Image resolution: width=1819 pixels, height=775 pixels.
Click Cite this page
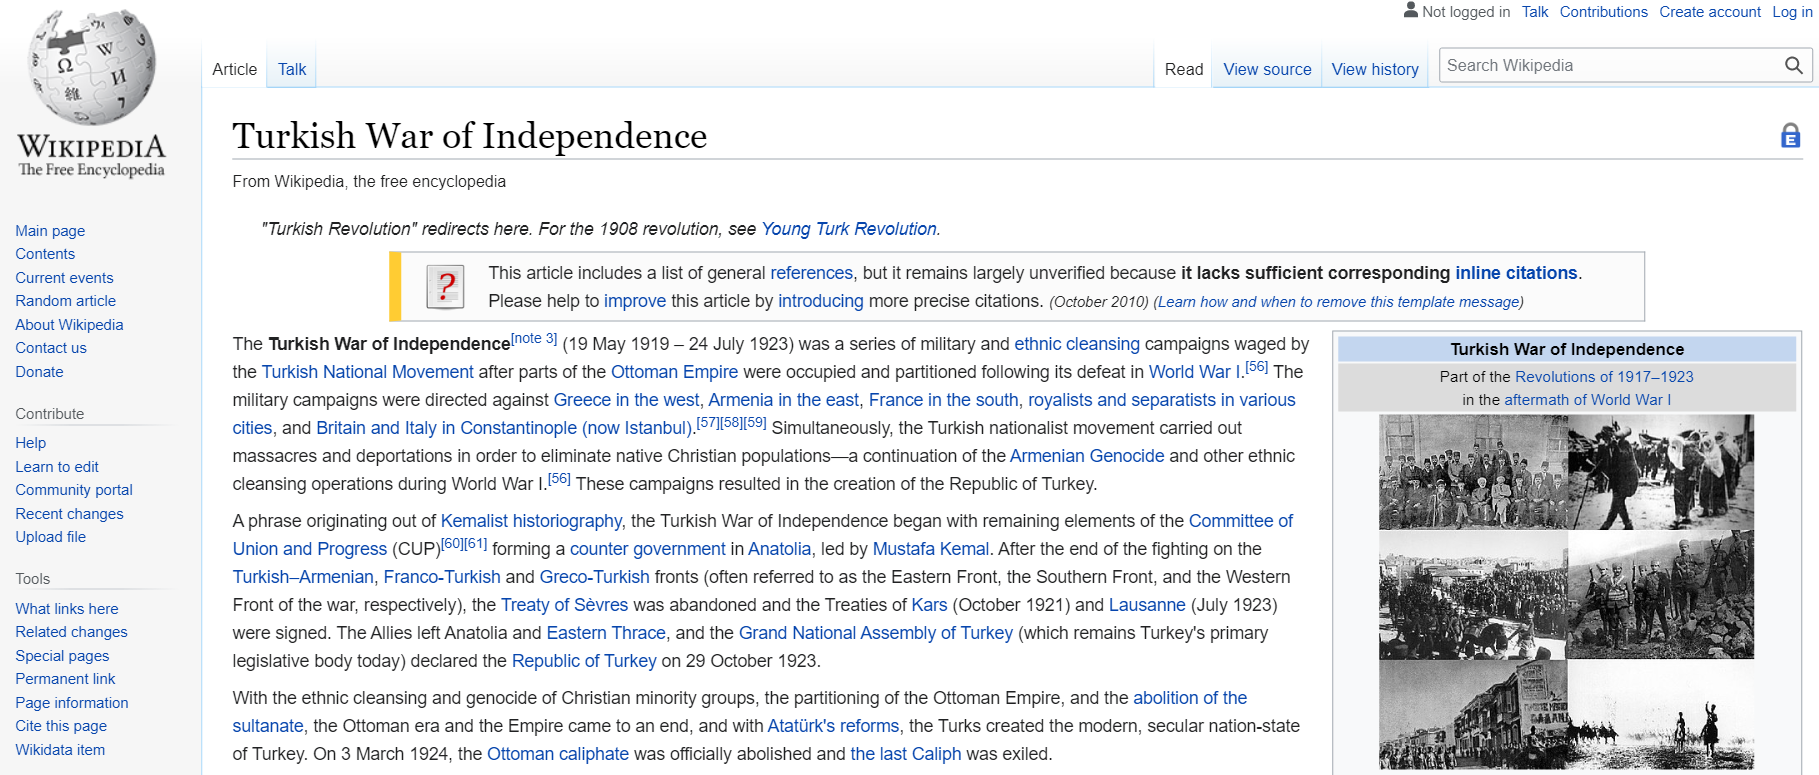[x=61, y=726]
